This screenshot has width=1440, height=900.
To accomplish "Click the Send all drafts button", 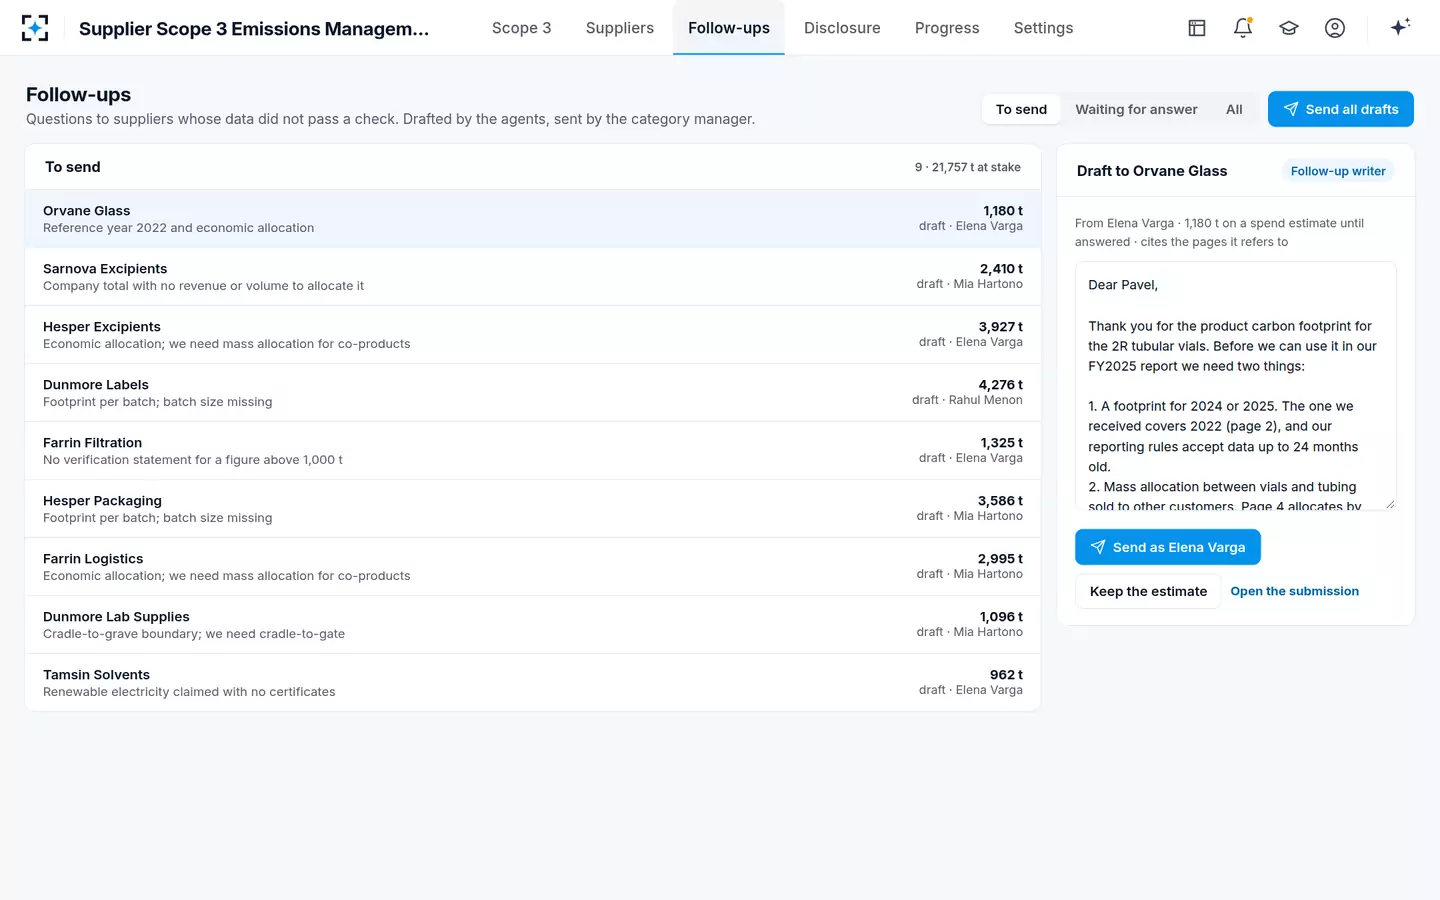I will pos(1341,109).
